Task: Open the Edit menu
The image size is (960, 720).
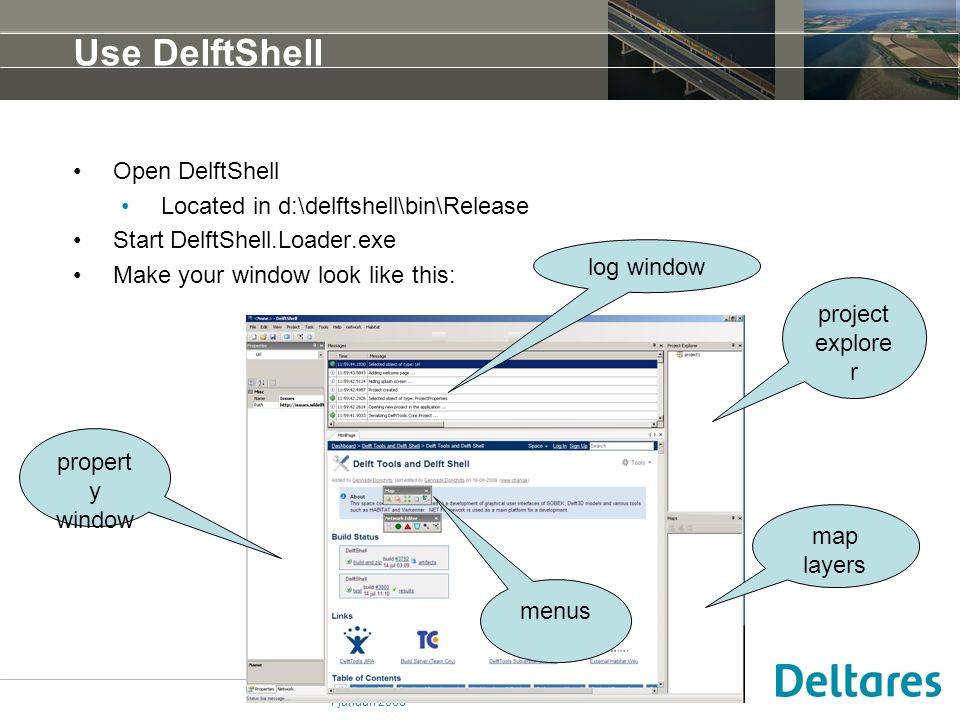Action: [264, 327]
